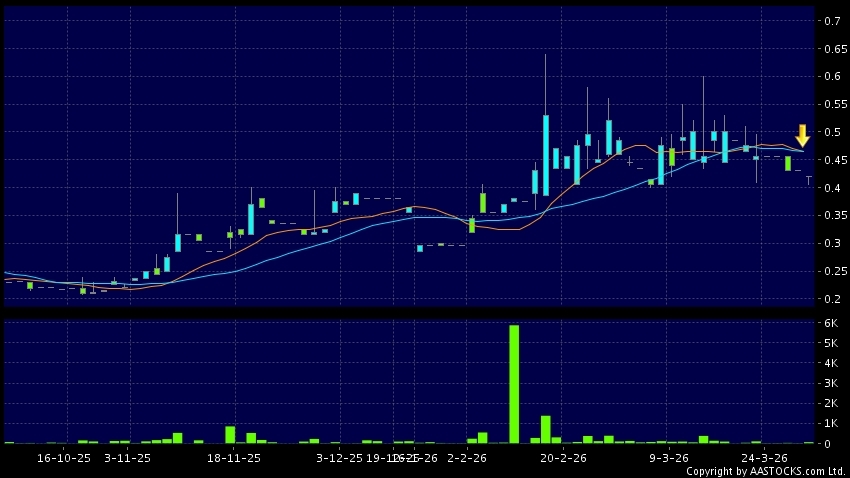Select the 24-3-26 date label
The width and height of the screenshot is (850, 478).
[x=764, y=457]
